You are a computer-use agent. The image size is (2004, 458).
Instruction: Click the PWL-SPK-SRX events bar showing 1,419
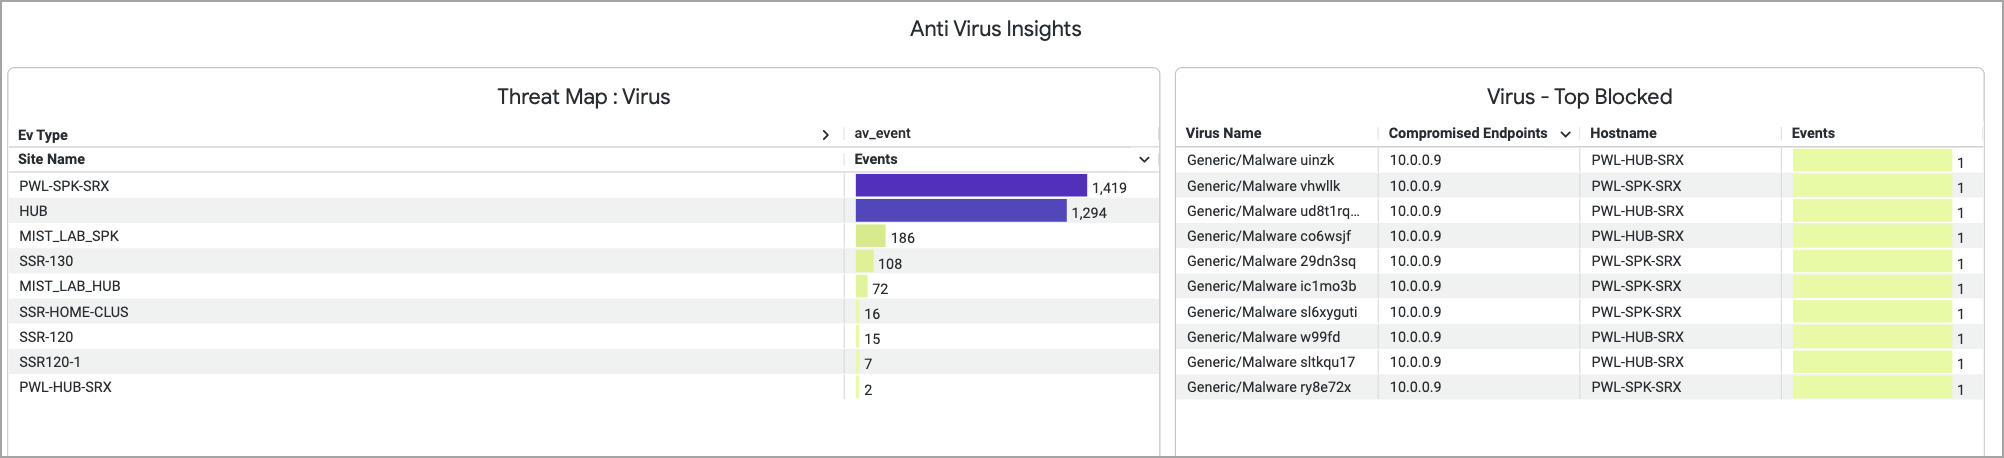(970, 185)
